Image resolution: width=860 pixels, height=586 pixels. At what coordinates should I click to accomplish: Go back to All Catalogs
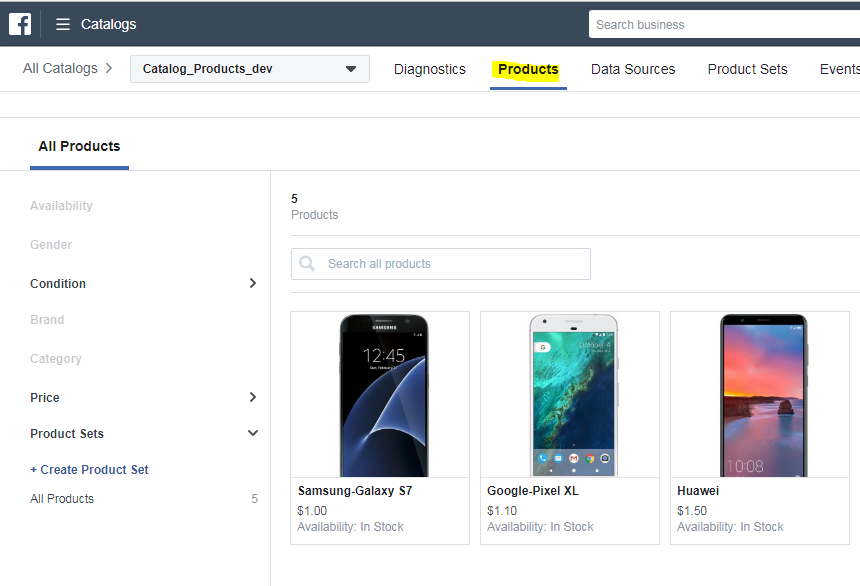[60, 69]
